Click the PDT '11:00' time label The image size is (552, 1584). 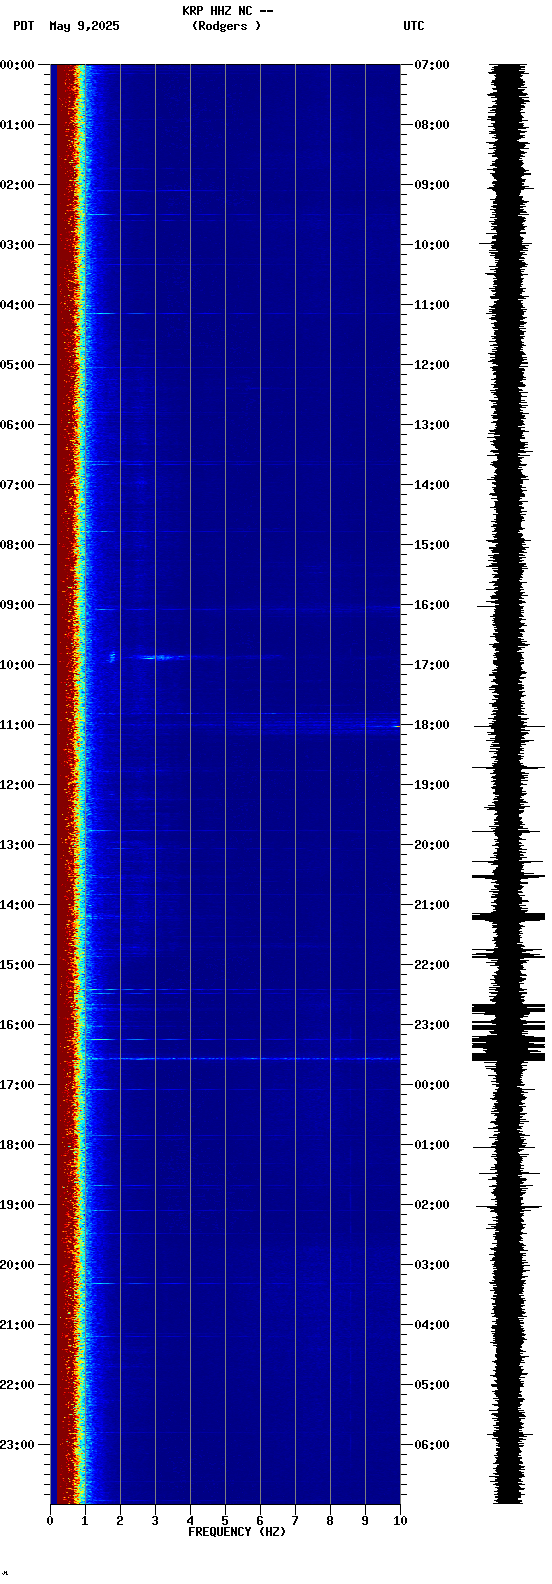pyautogui.click(x=18, y=725)
